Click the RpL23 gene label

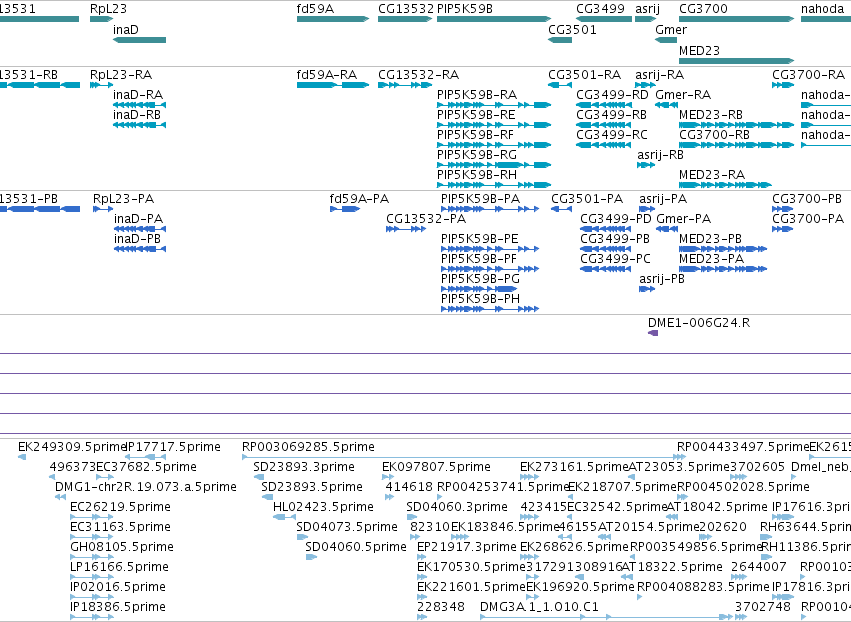click(x=109, y=9)
